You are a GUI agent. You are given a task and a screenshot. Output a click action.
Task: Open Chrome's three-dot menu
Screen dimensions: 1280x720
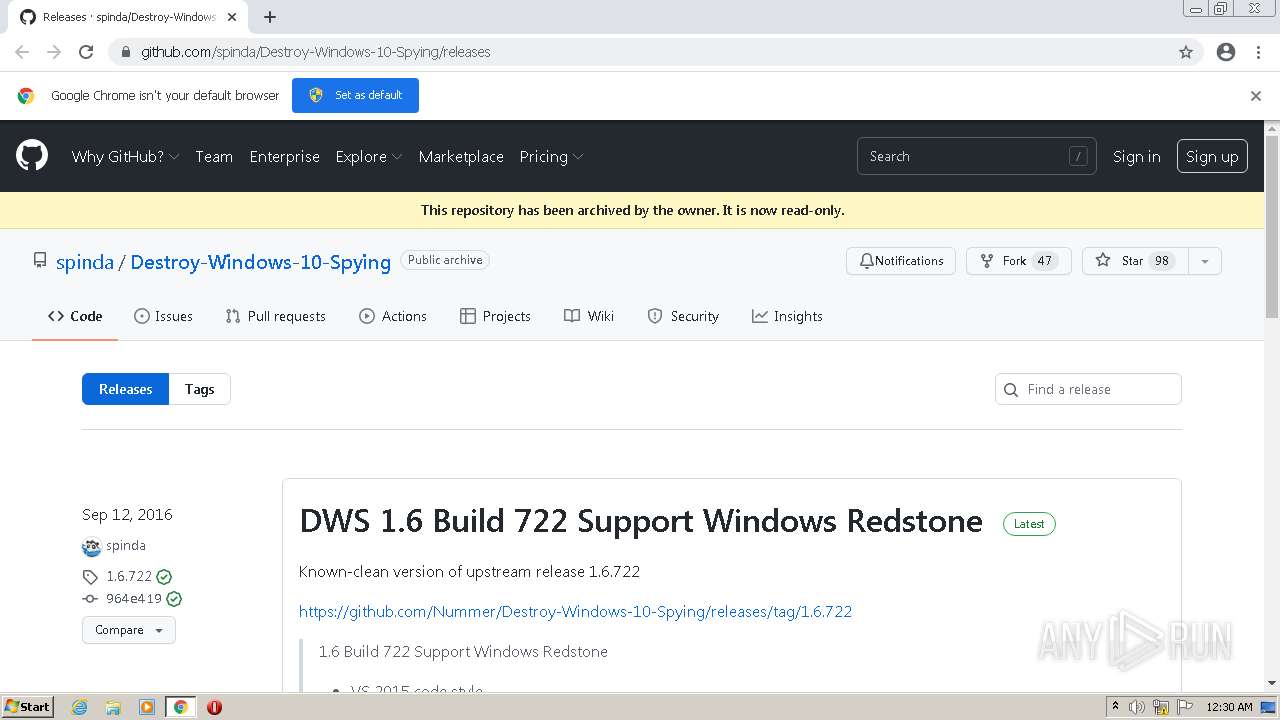coord(1258,52)
